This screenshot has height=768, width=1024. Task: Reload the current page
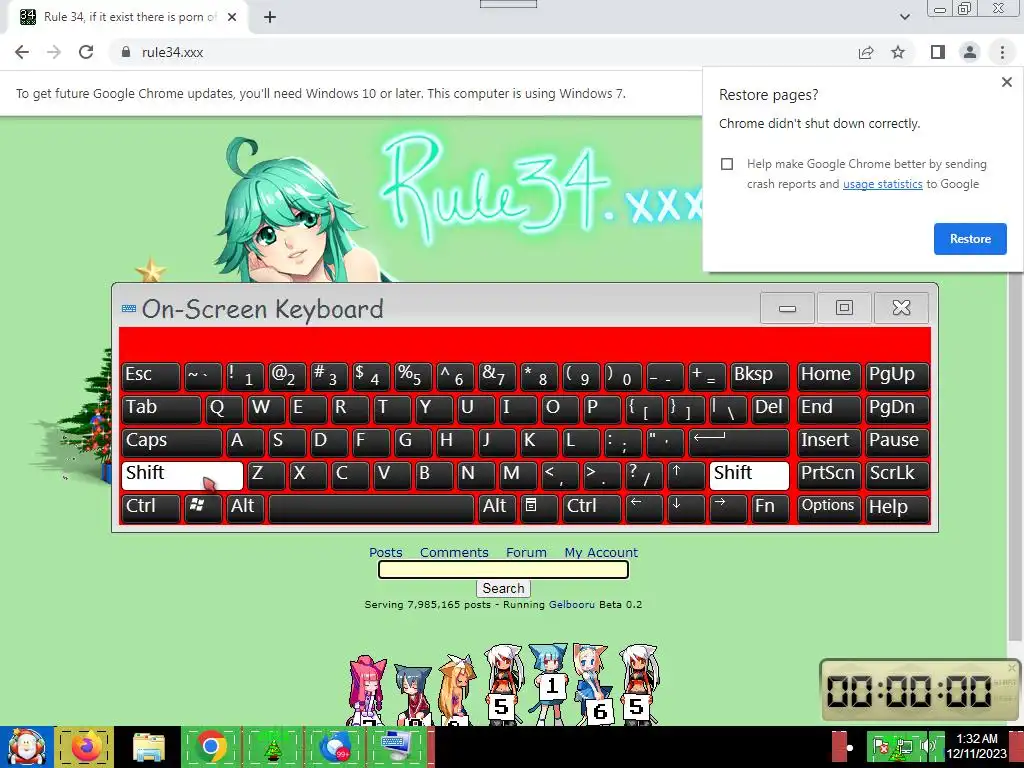pos(86,52)
